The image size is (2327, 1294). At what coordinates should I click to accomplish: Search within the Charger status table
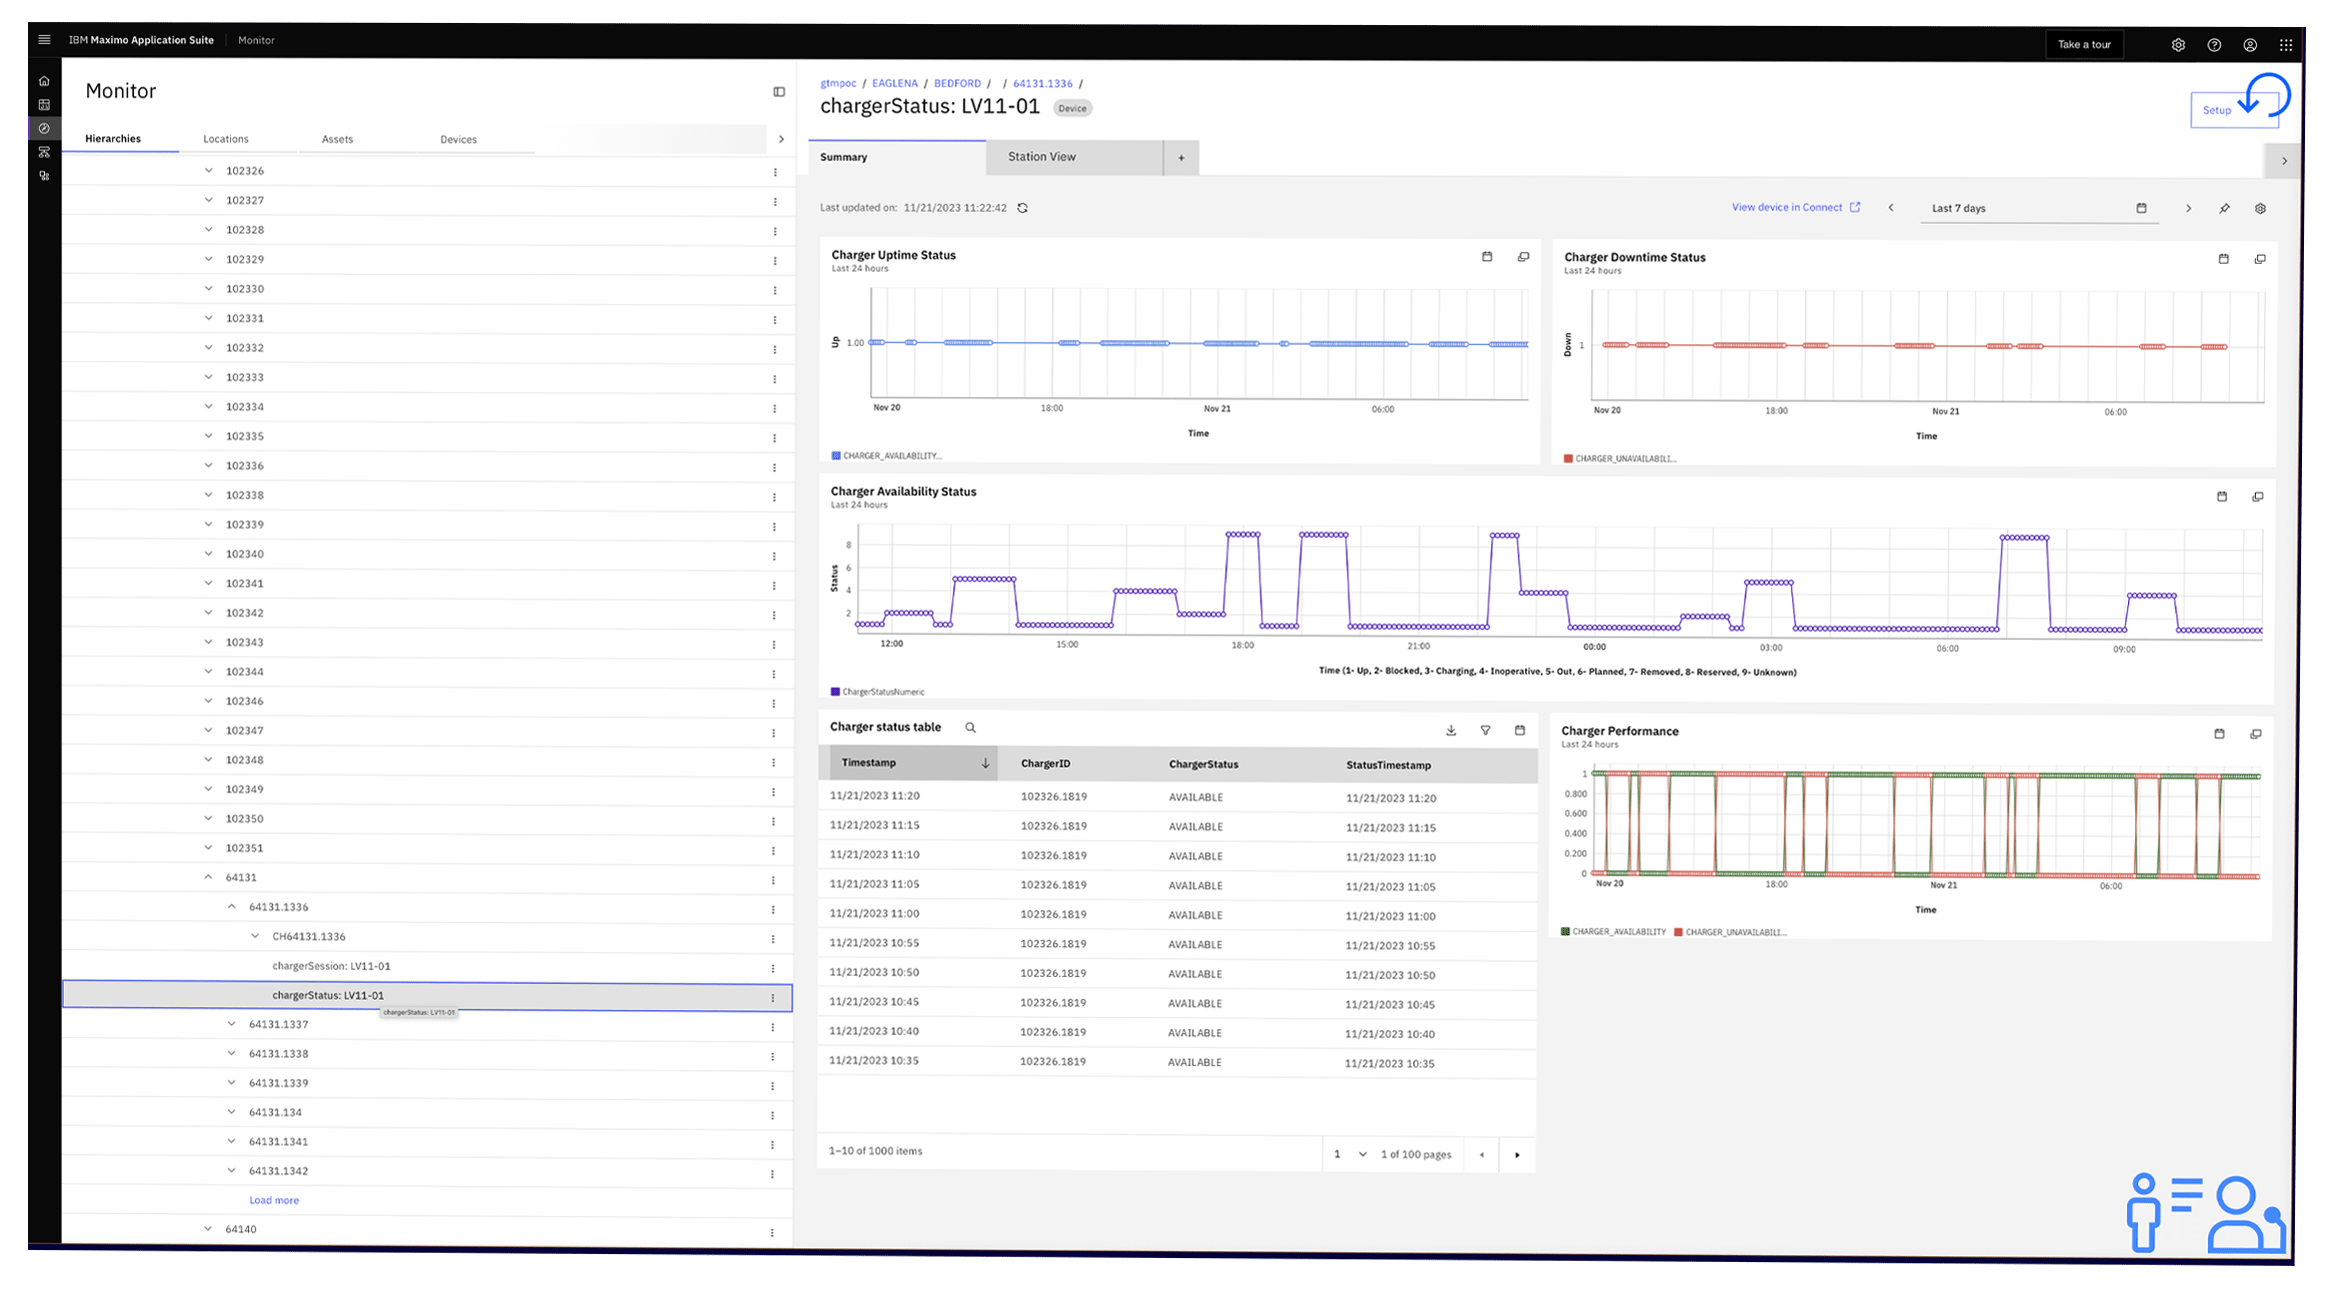tap(970, 728)
